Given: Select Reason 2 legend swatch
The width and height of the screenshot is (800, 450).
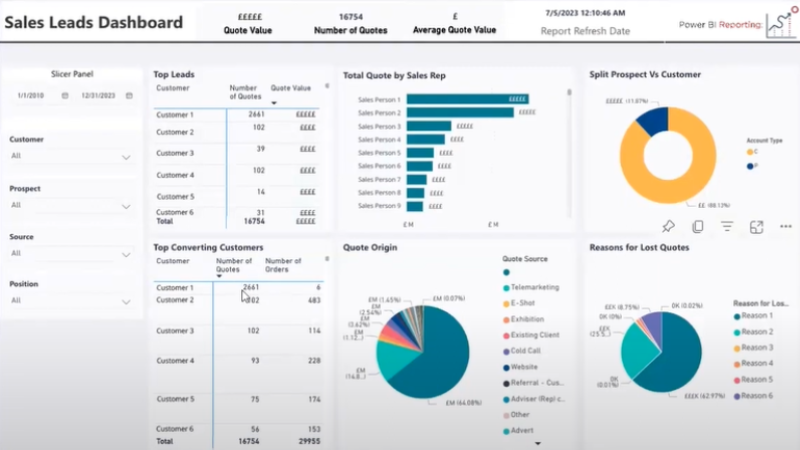Looking at the screenshot, I should point(737,332).
